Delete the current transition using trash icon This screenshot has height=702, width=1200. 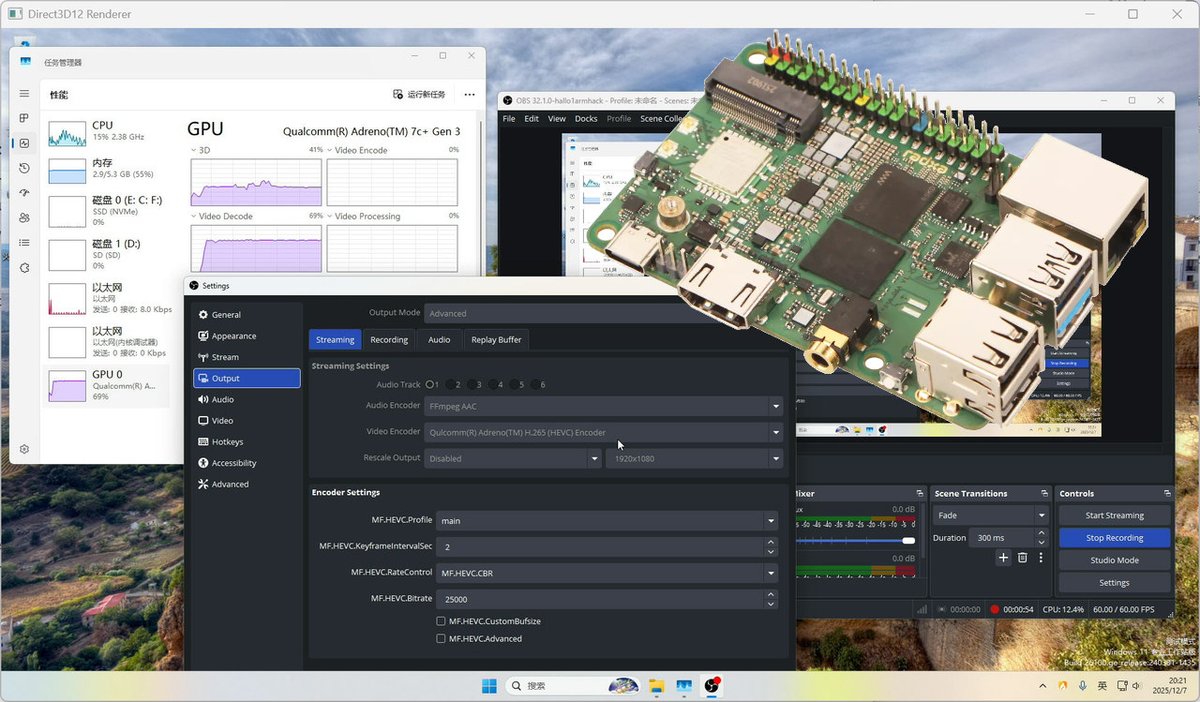pos(1023,557)
